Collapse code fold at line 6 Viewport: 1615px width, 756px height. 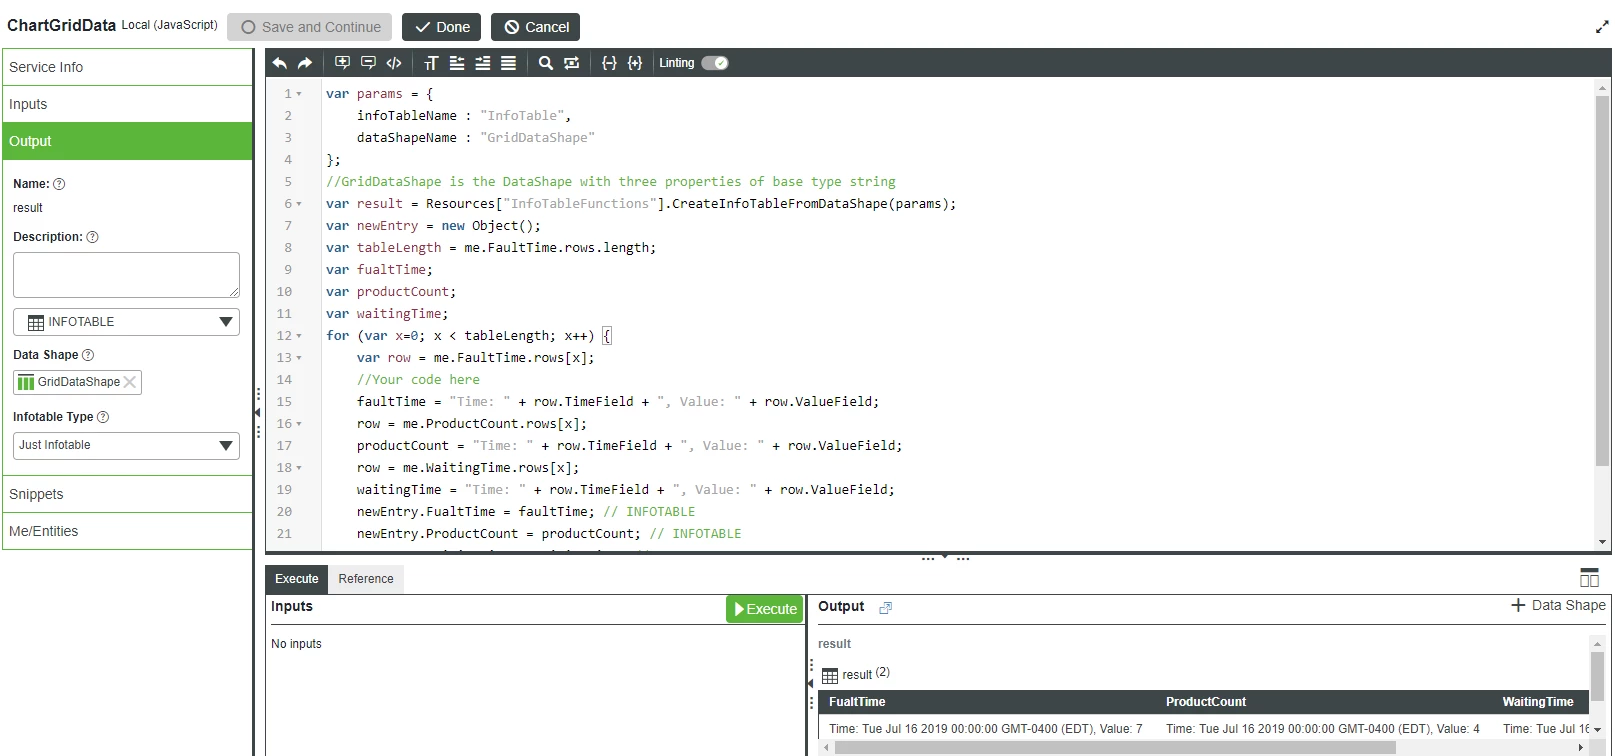299,204
